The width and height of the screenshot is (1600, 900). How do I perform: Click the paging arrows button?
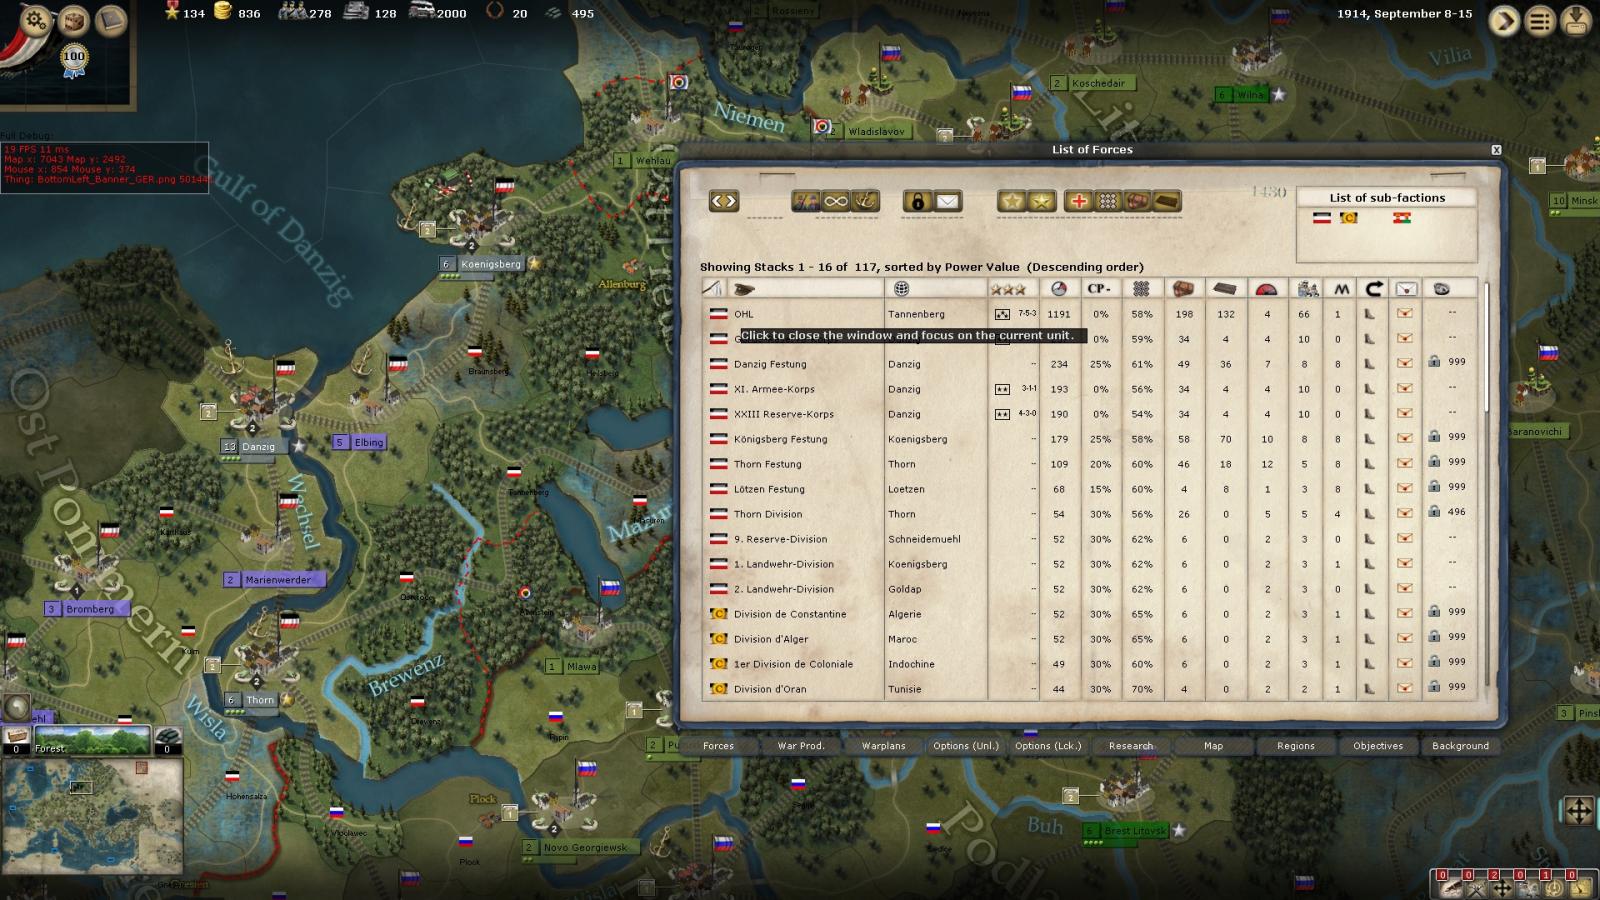pos(724,201)
